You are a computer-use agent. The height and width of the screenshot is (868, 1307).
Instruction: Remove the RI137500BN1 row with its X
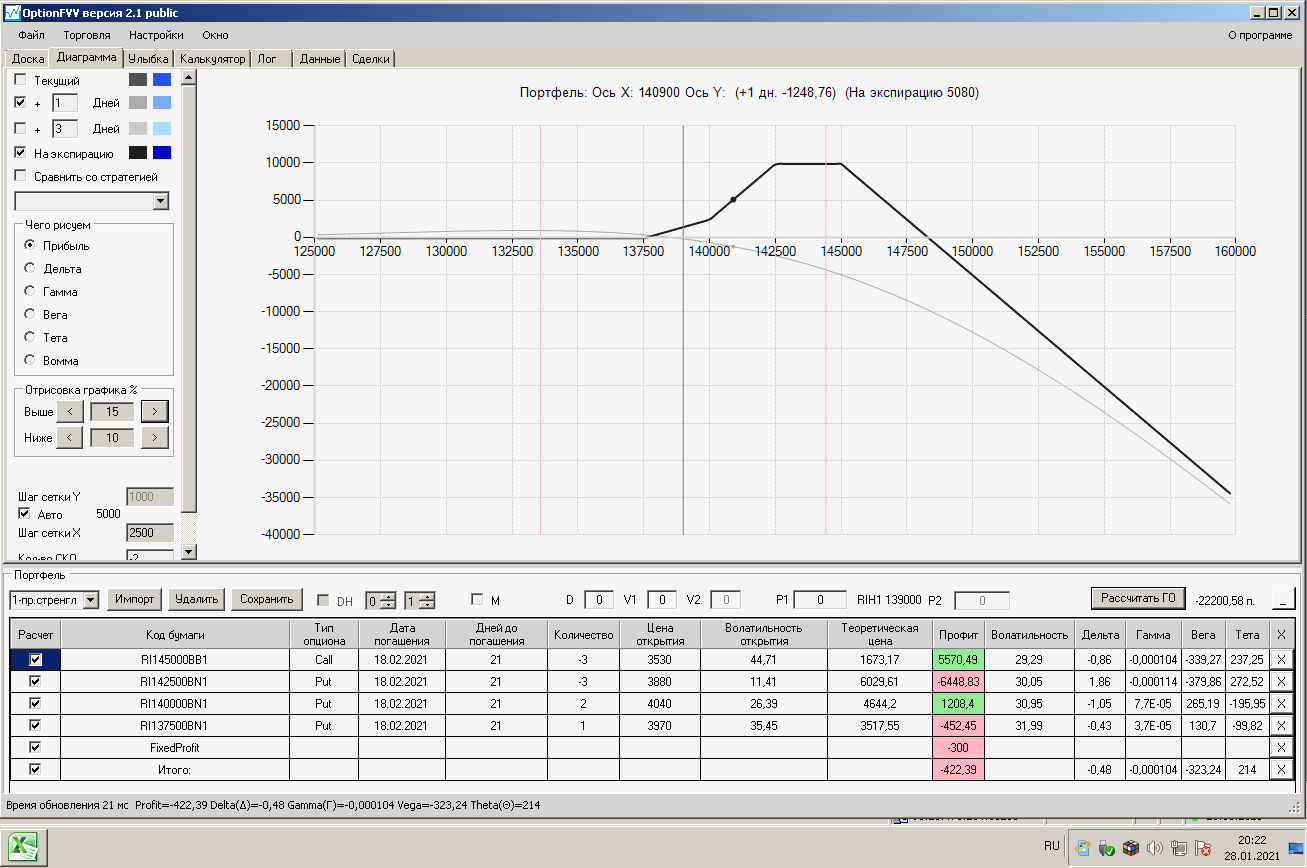1281,725
